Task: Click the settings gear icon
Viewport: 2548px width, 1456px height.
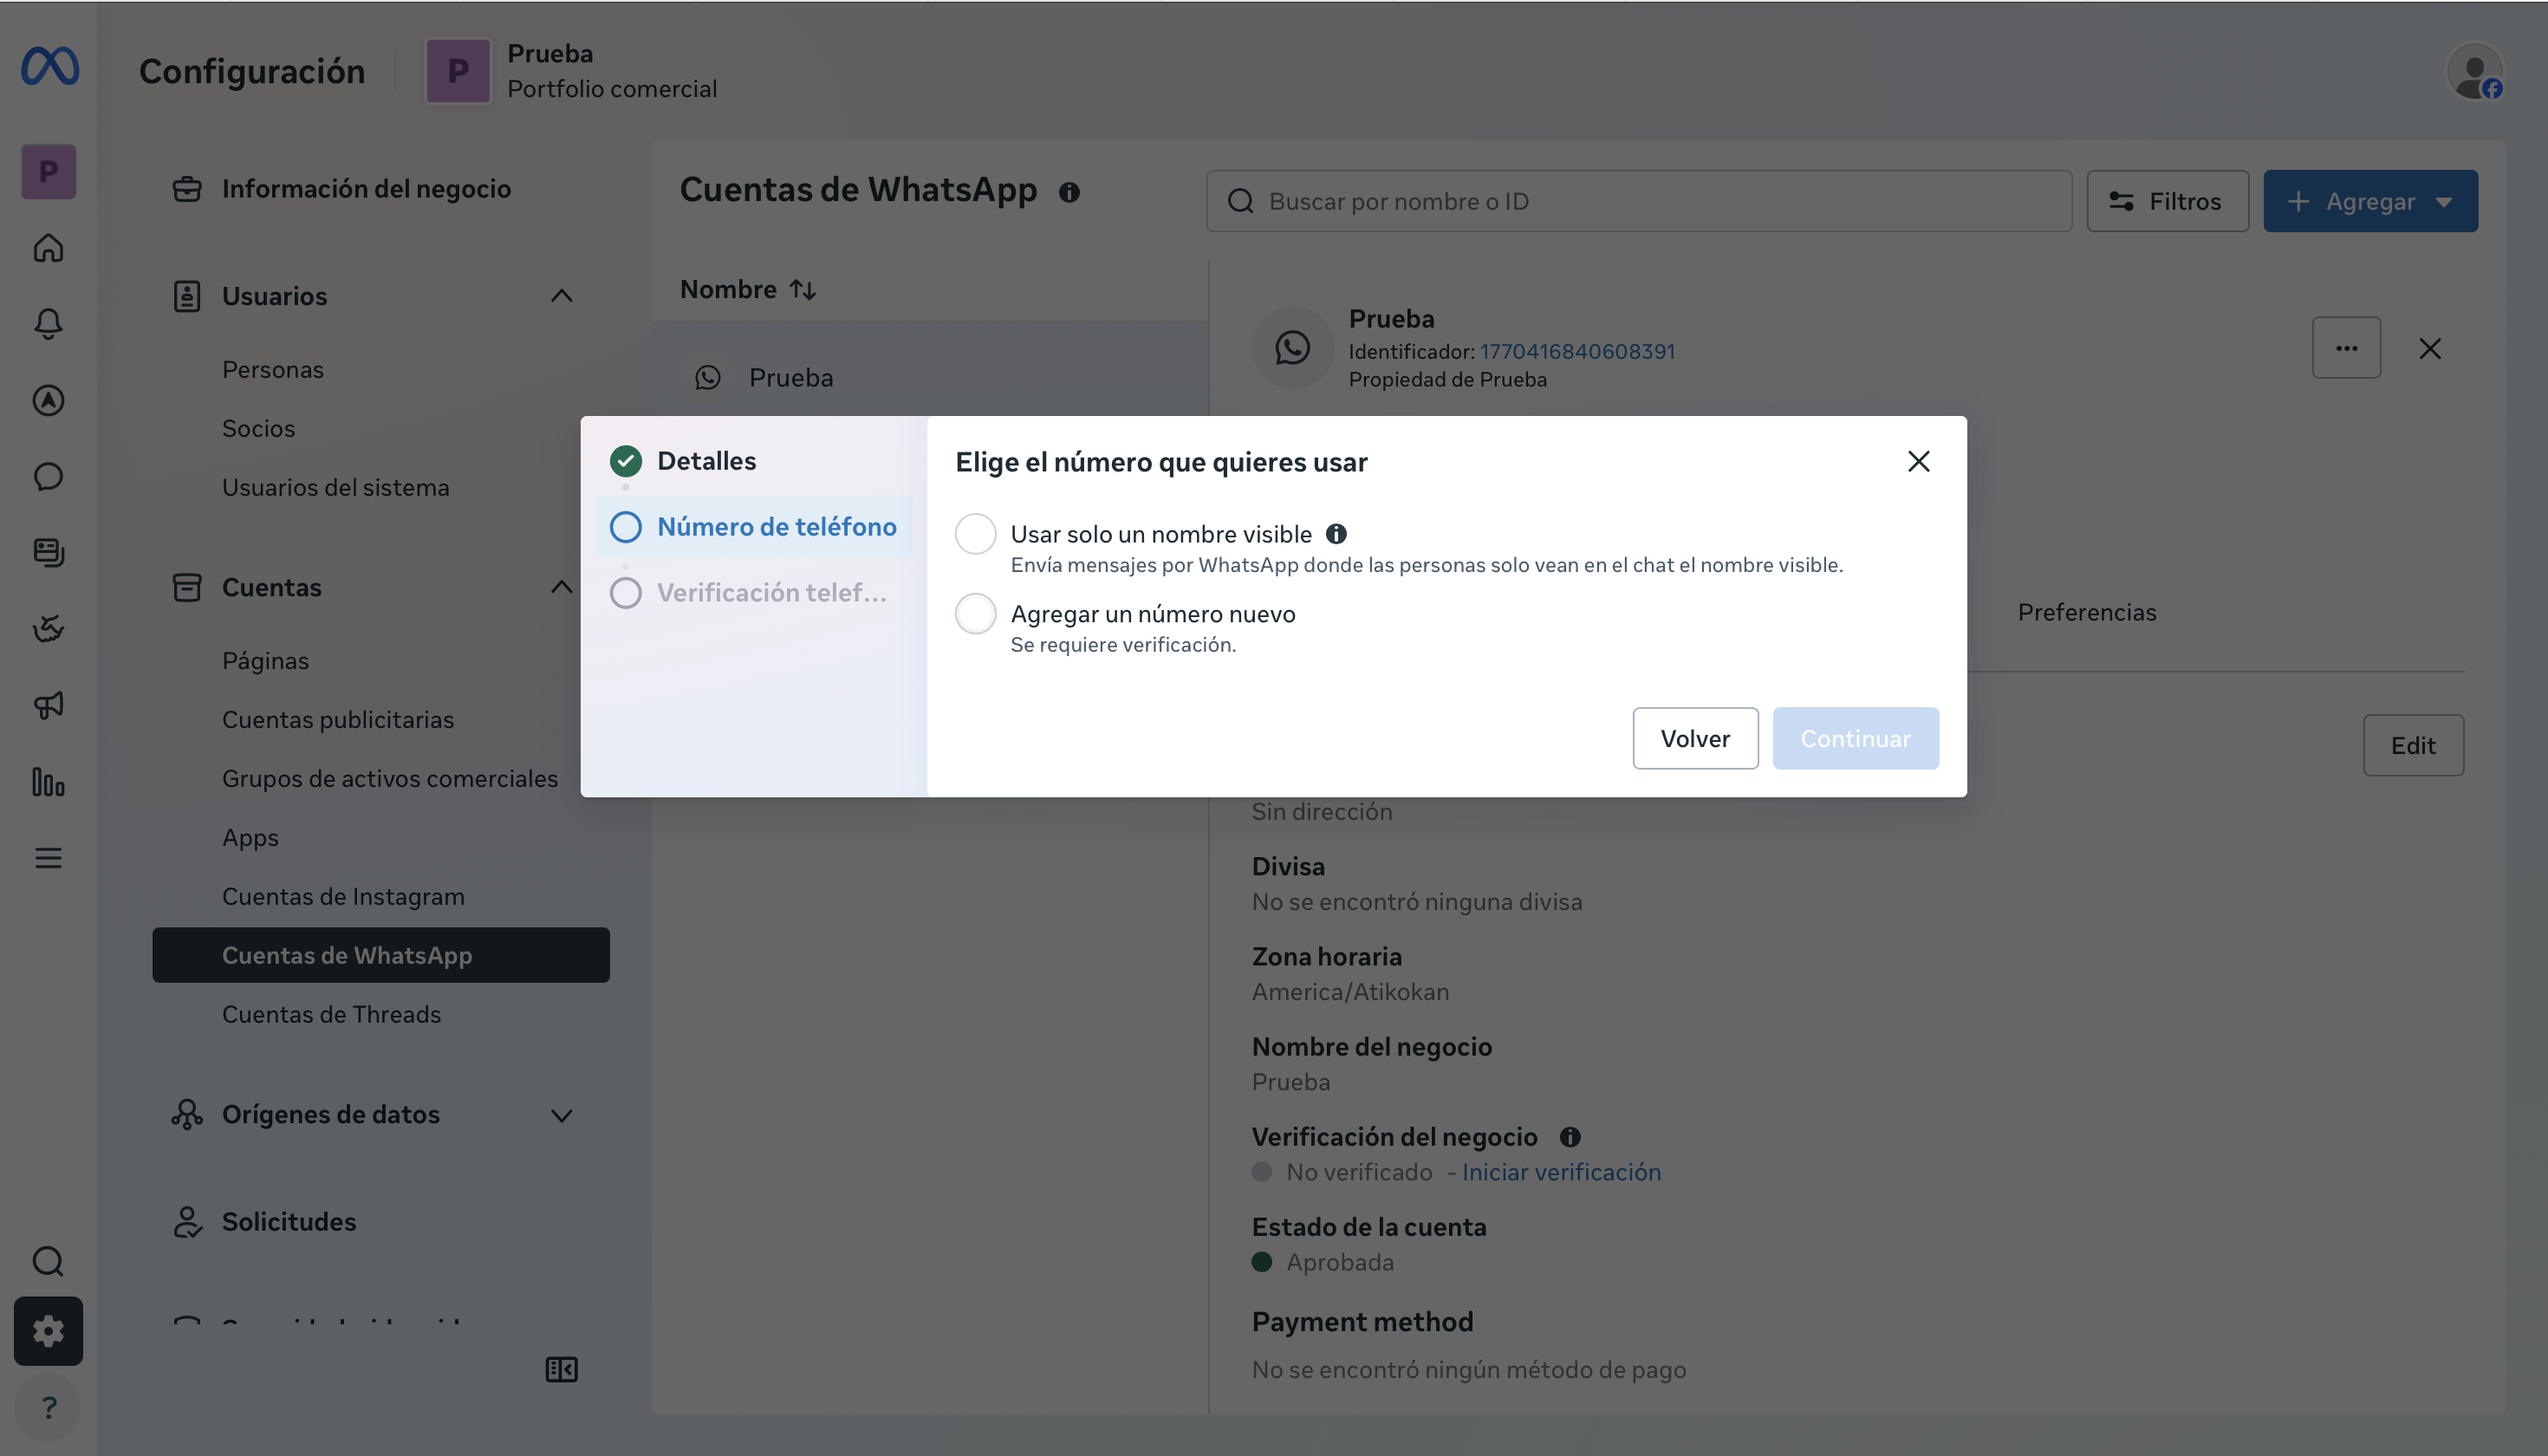Action: coord(48,1331)
